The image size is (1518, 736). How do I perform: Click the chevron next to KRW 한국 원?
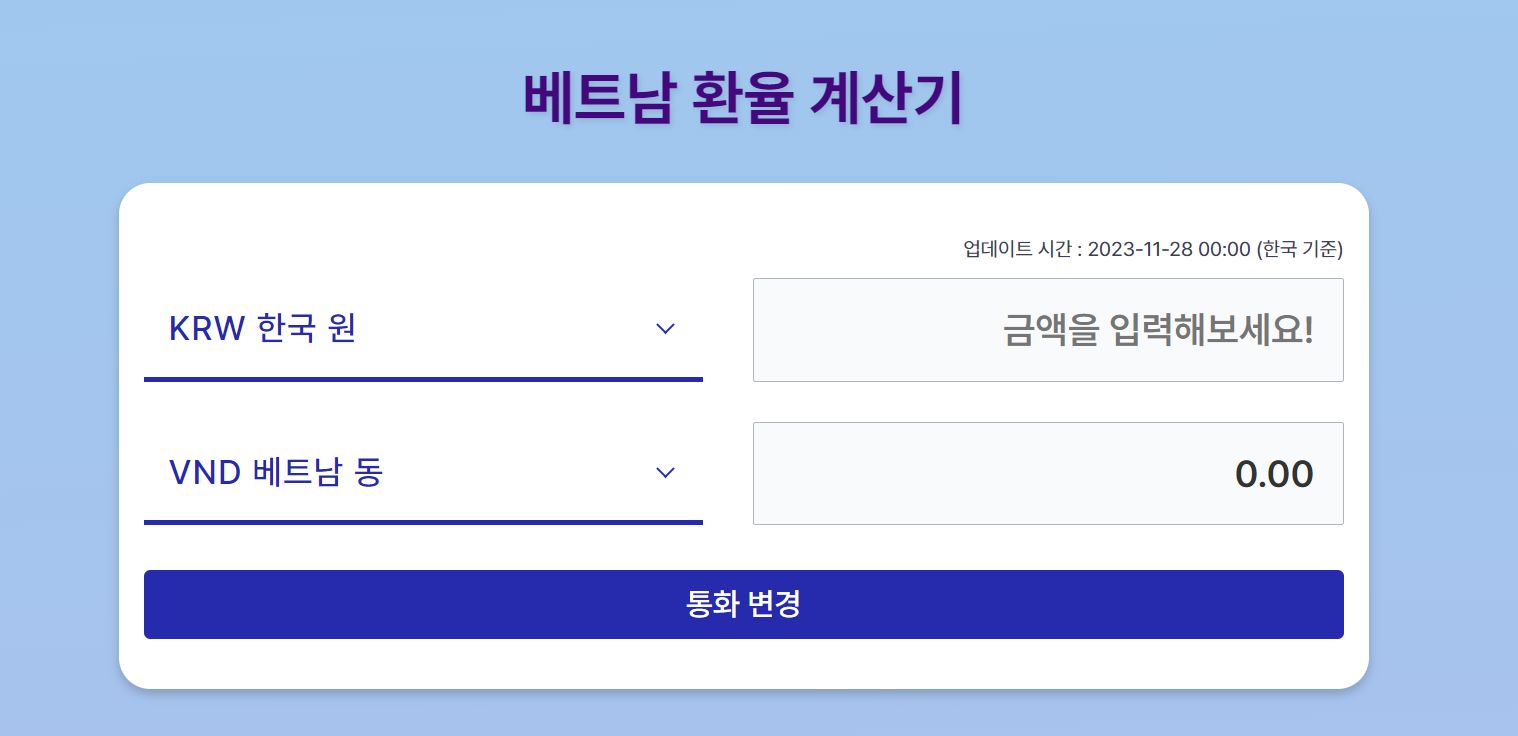click(665, 329)
